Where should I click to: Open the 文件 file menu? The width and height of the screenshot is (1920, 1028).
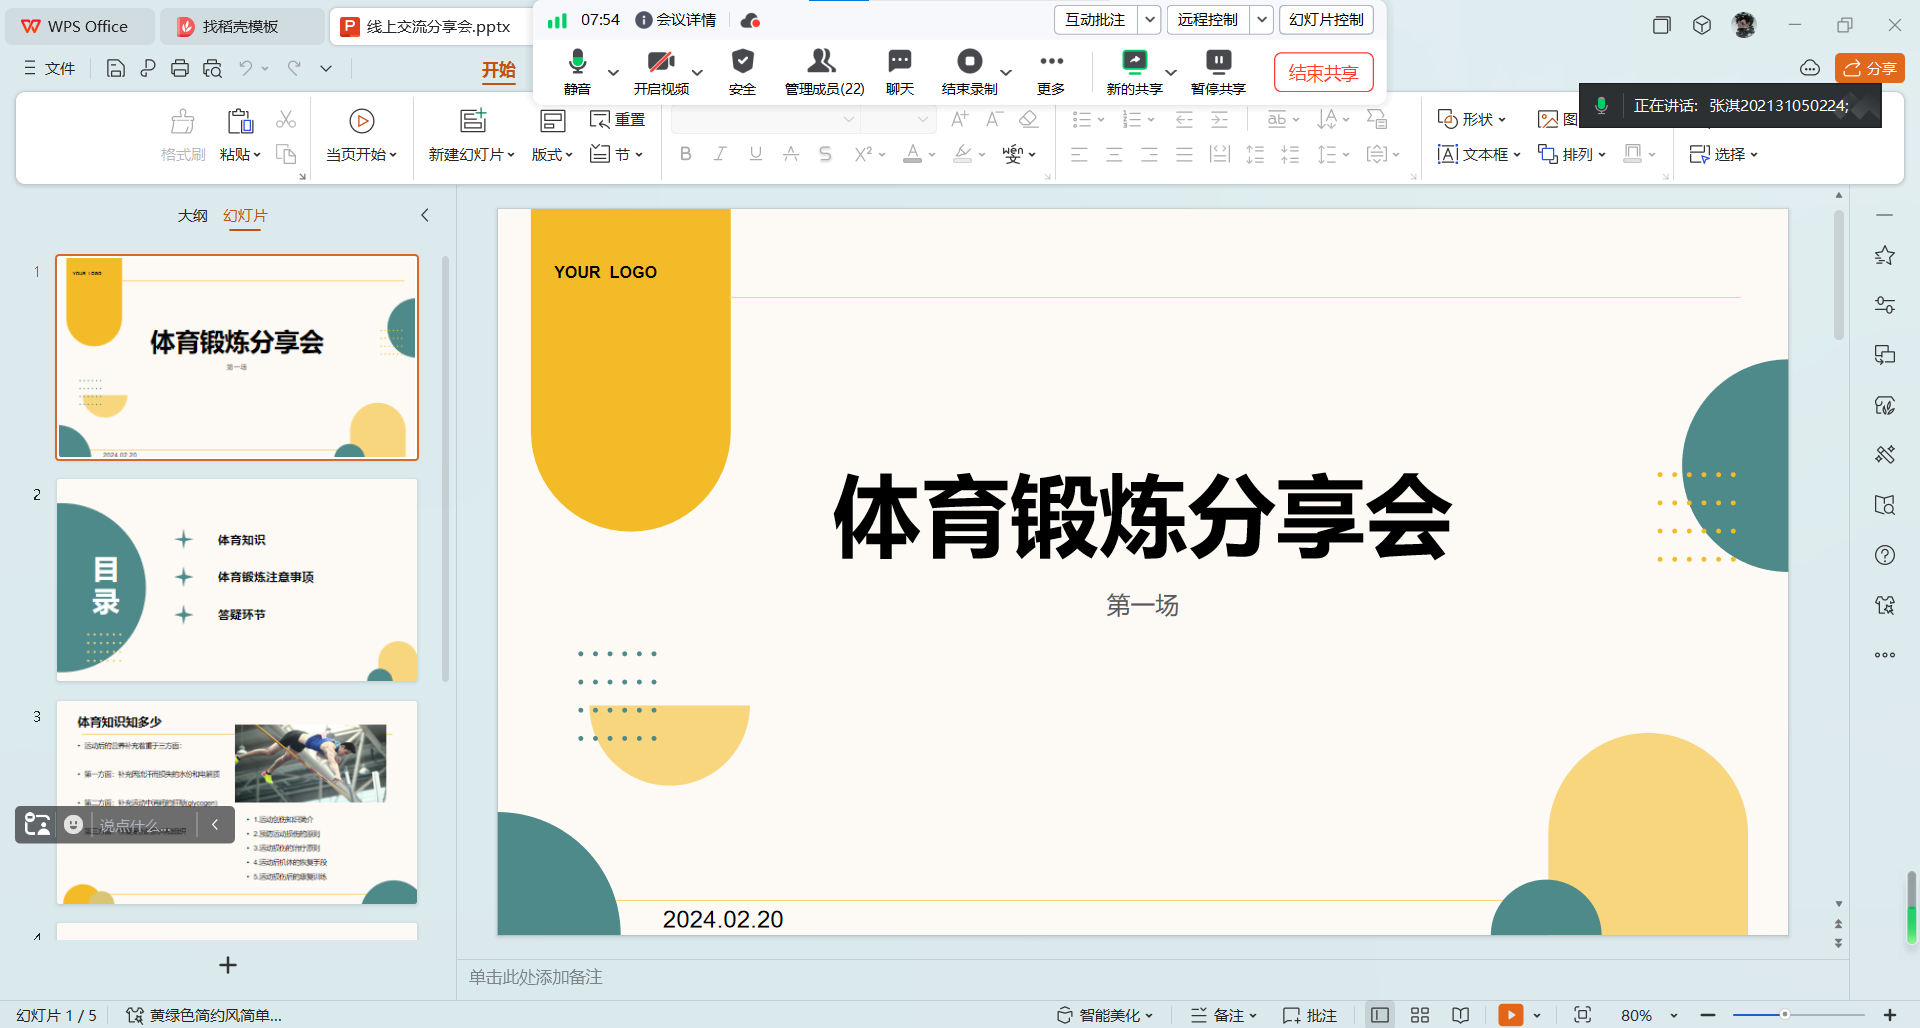pos(50,68)
